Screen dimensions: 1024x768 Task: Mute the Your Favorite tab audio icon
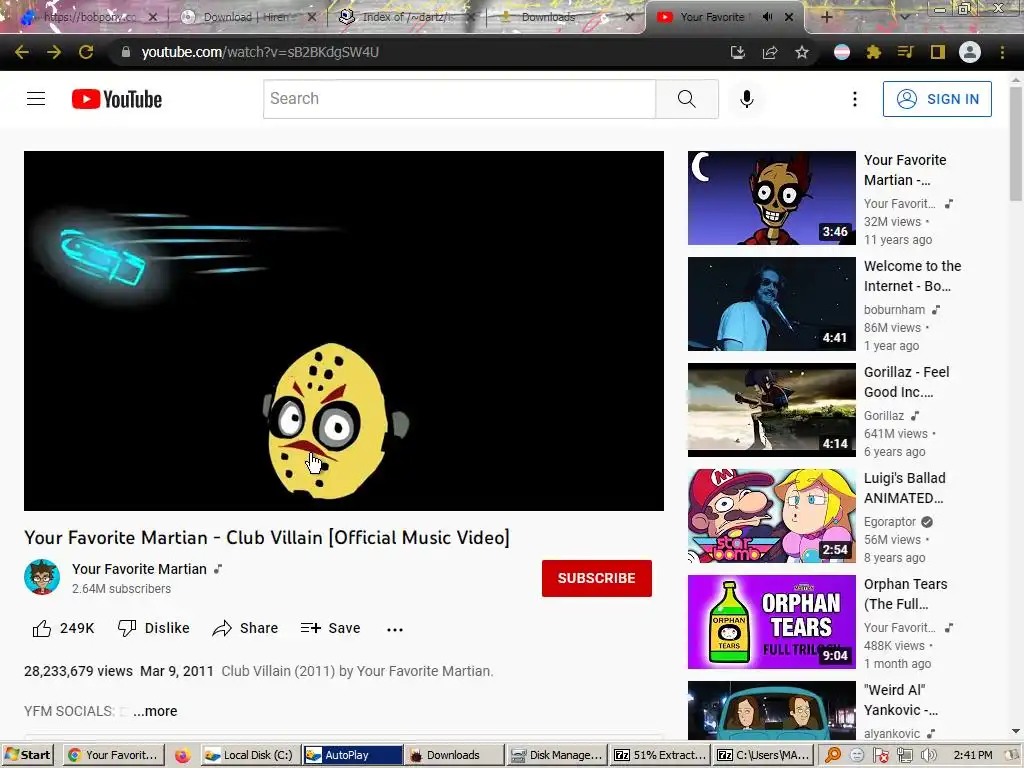767,17
